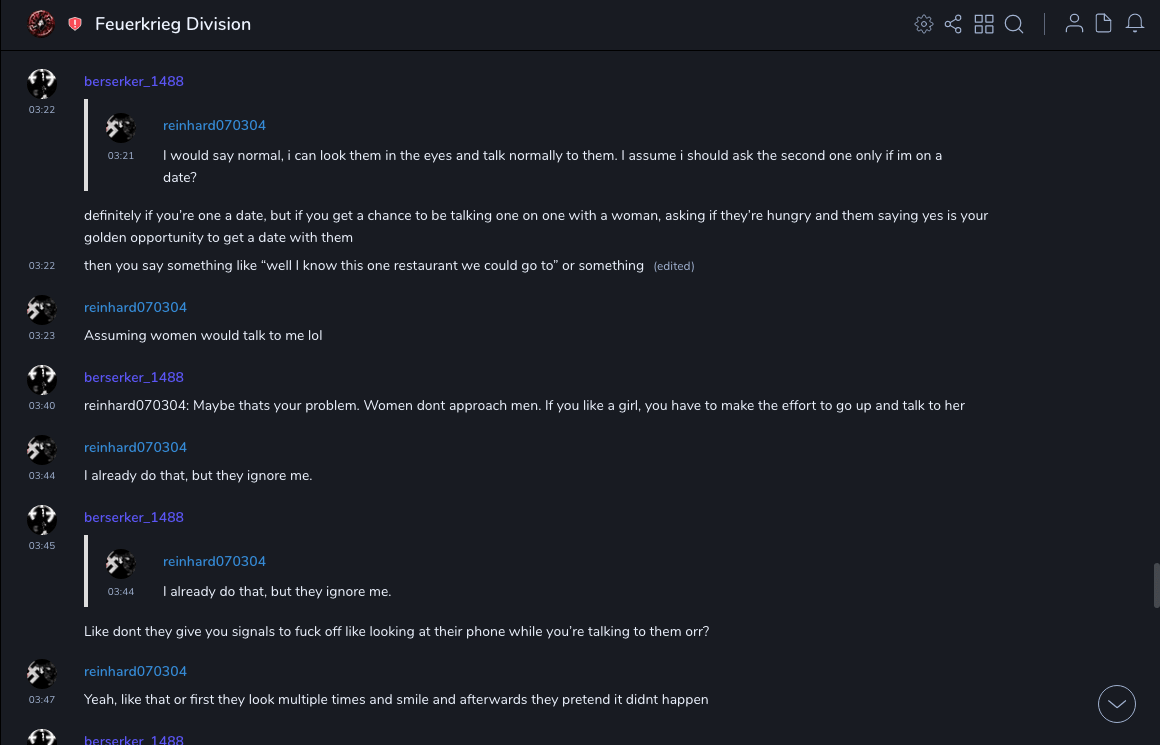Click reinhard070304 avatar beside "Assuming women" message

(41, 310)
